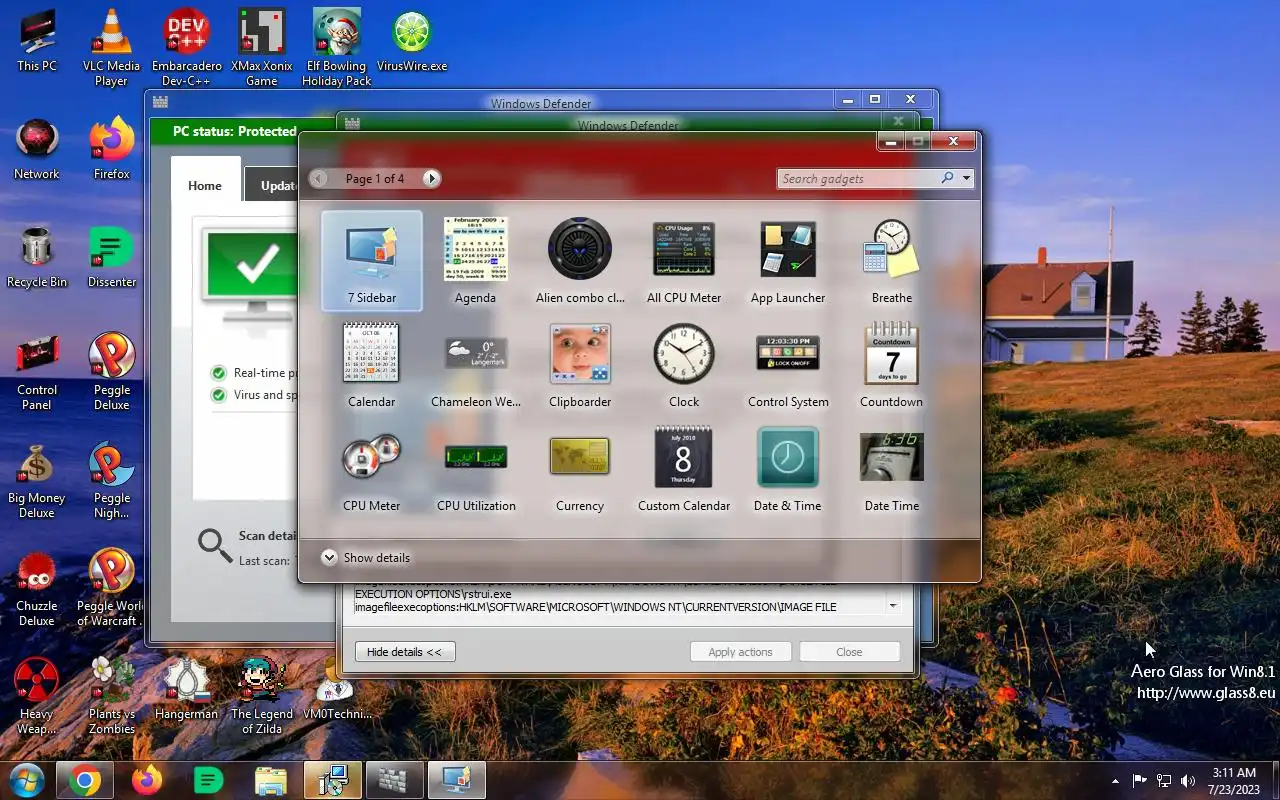
Task: Select the All CPU Meter gadget
Action: (684, 260)
